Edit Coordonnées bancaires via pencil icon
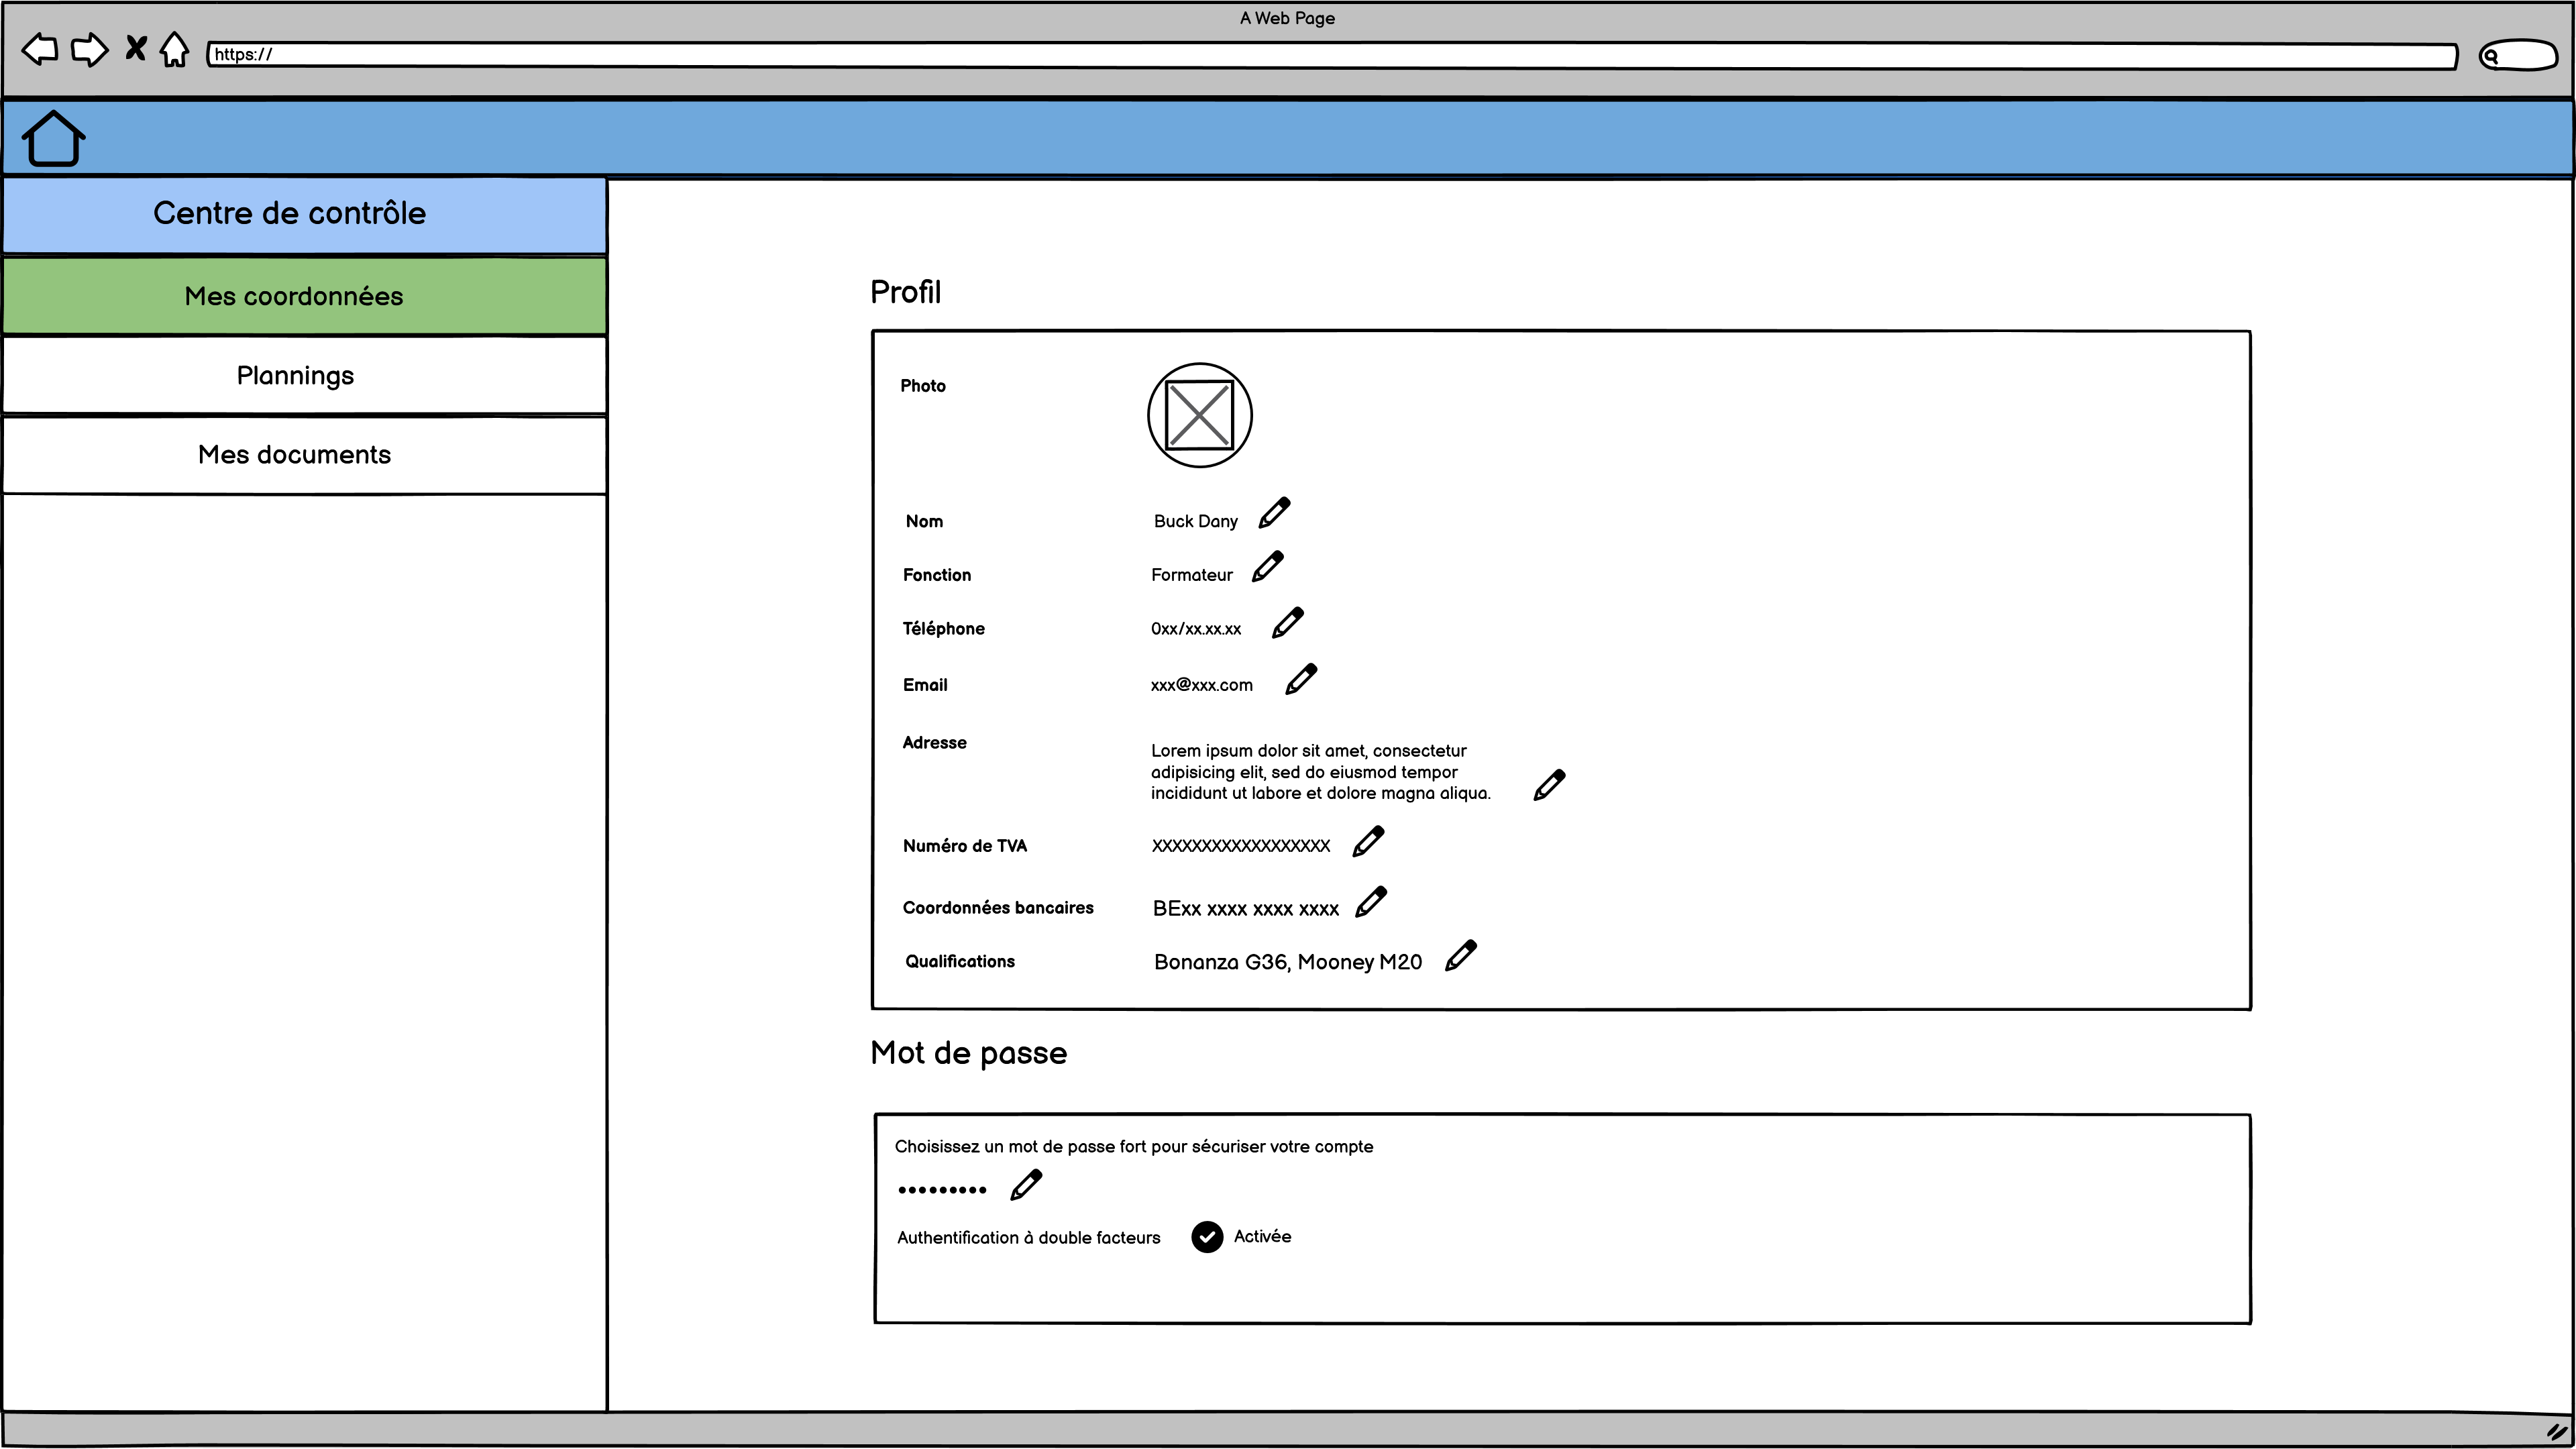Viewport: 2576px width, 1449px height. pyautogui.click(x=1371, y=901)
